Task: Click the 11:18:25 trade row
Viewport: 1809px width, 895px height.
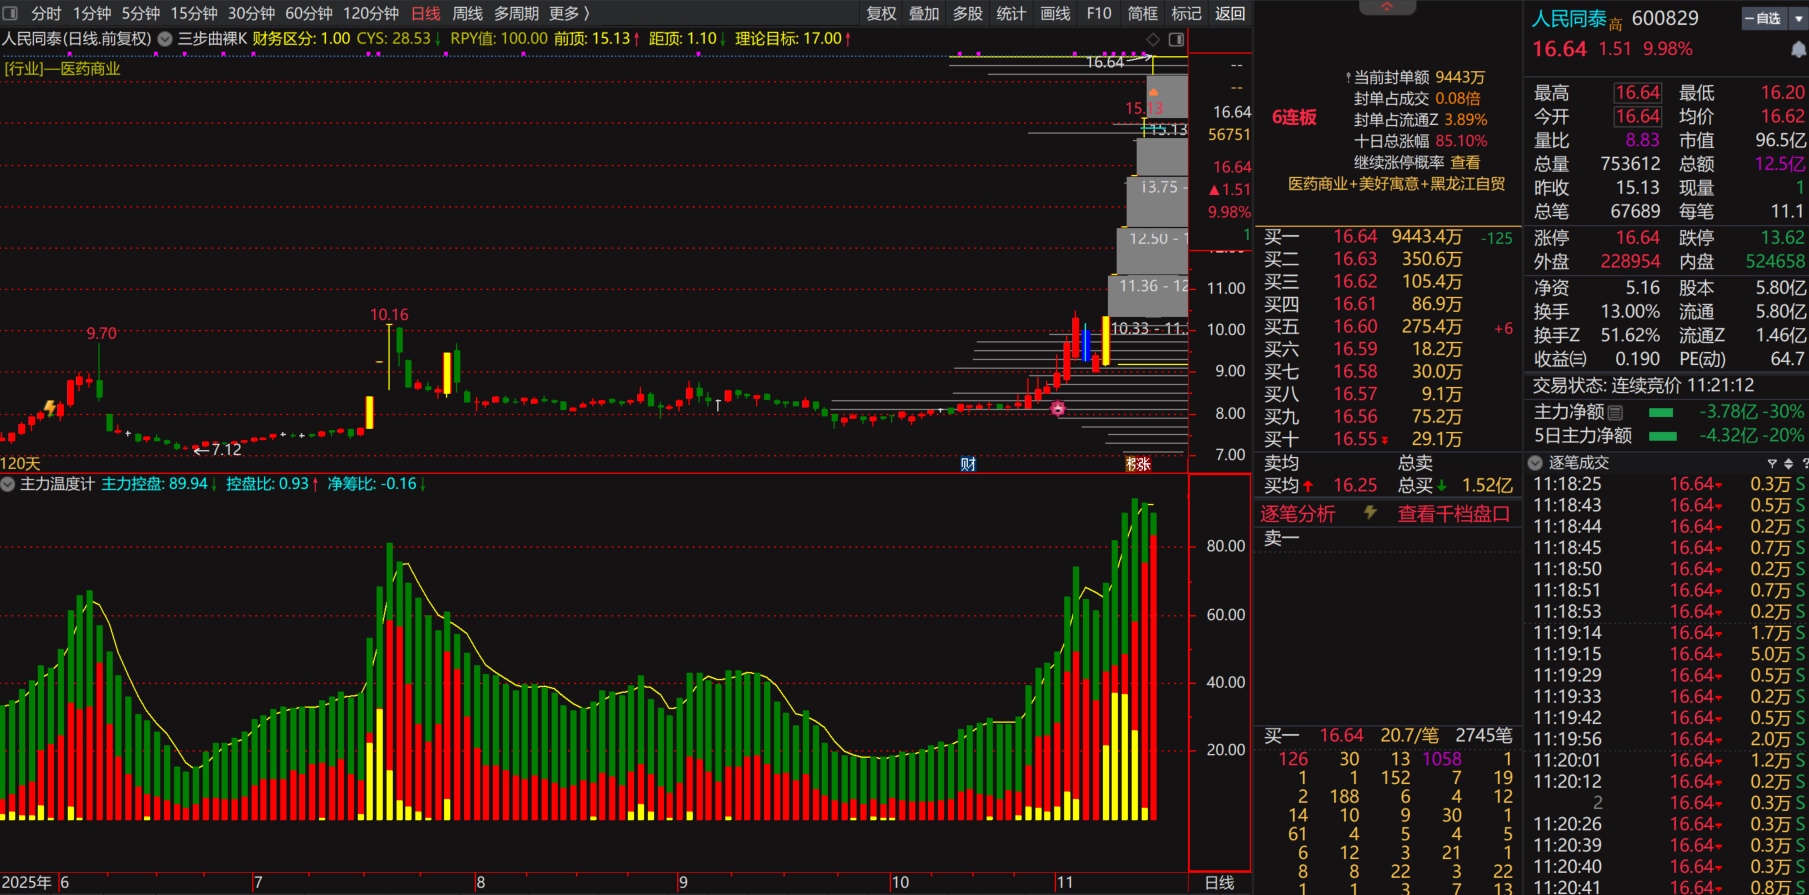Action: (1668, 484)
